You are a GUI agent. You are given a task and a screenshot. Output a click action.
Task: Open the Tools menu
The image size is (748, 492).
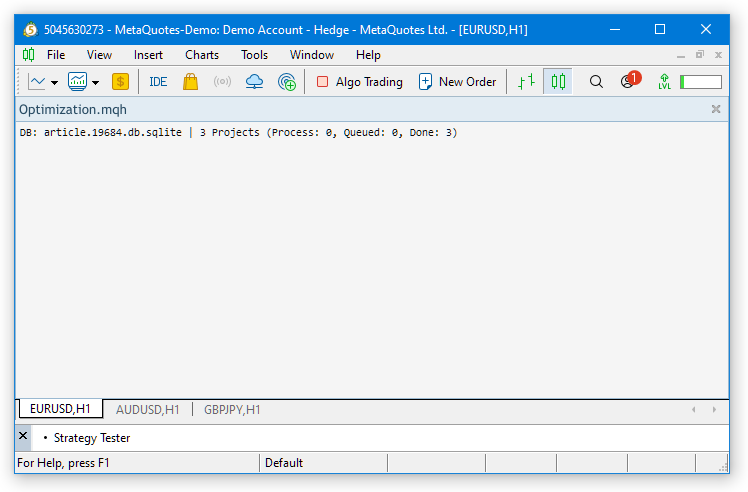pos(254,55)
